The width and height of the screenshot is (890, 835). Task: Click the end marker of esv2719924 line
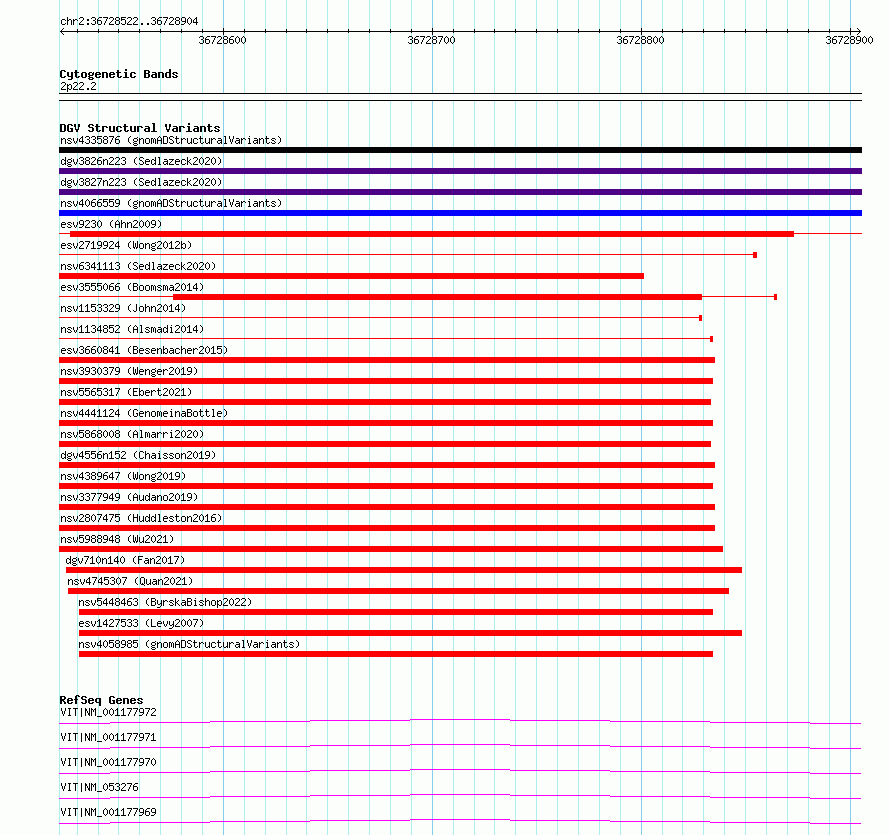click(x=755, y=255)
